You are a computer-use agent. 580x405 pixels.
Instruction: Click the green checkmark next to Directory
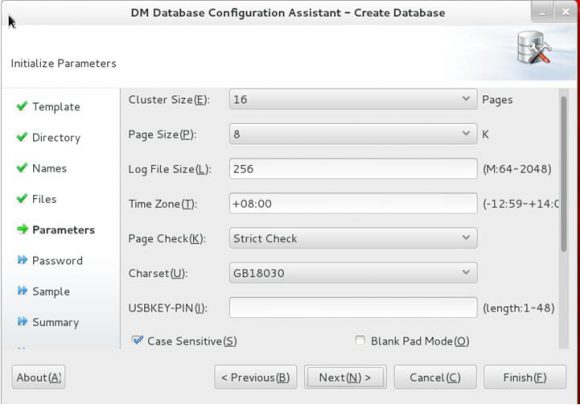coord(22,137)
